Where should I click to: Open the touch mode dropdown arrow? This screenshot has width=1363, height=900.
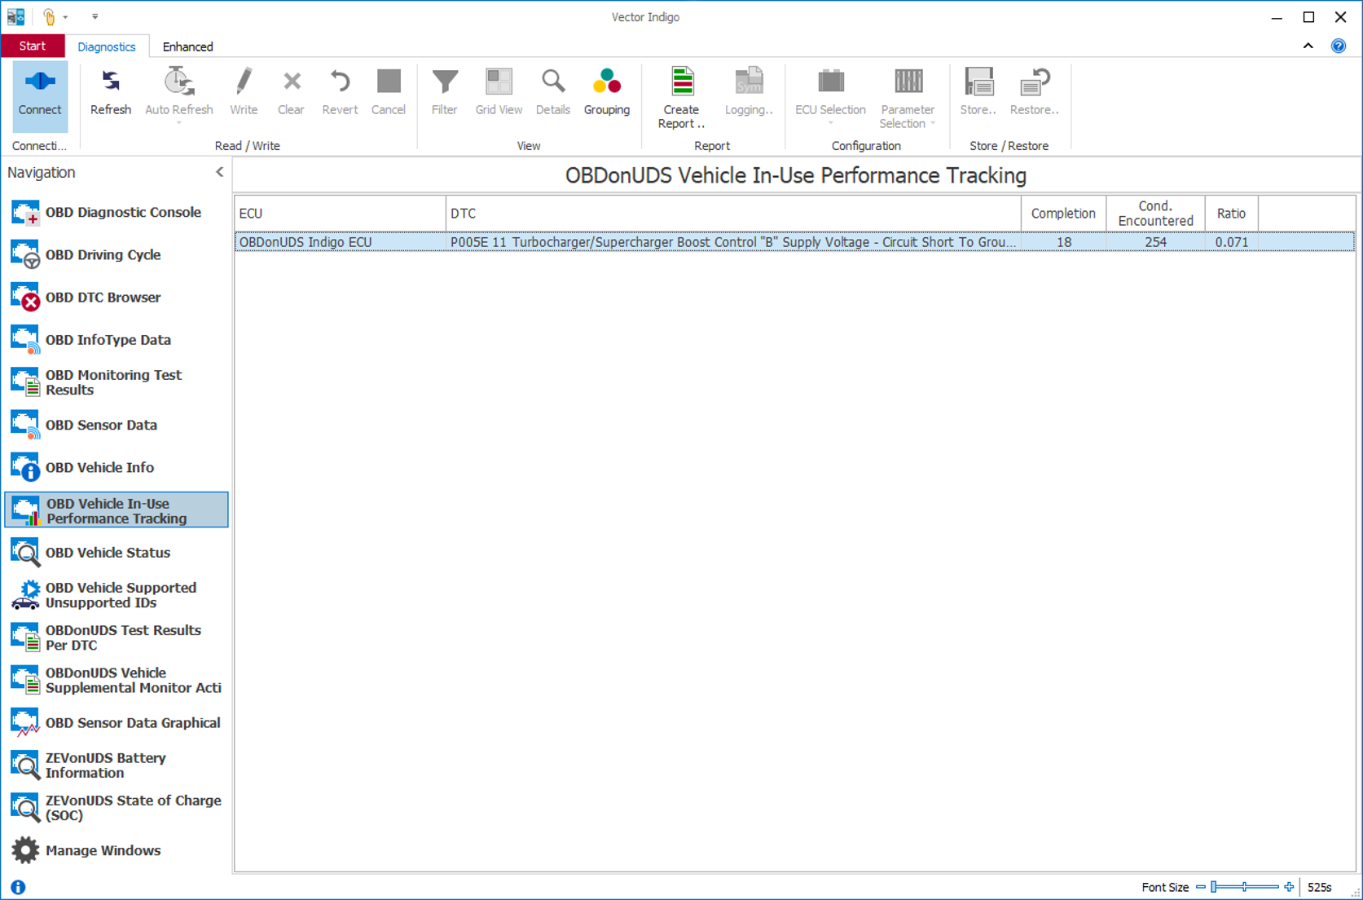[66, 17]
